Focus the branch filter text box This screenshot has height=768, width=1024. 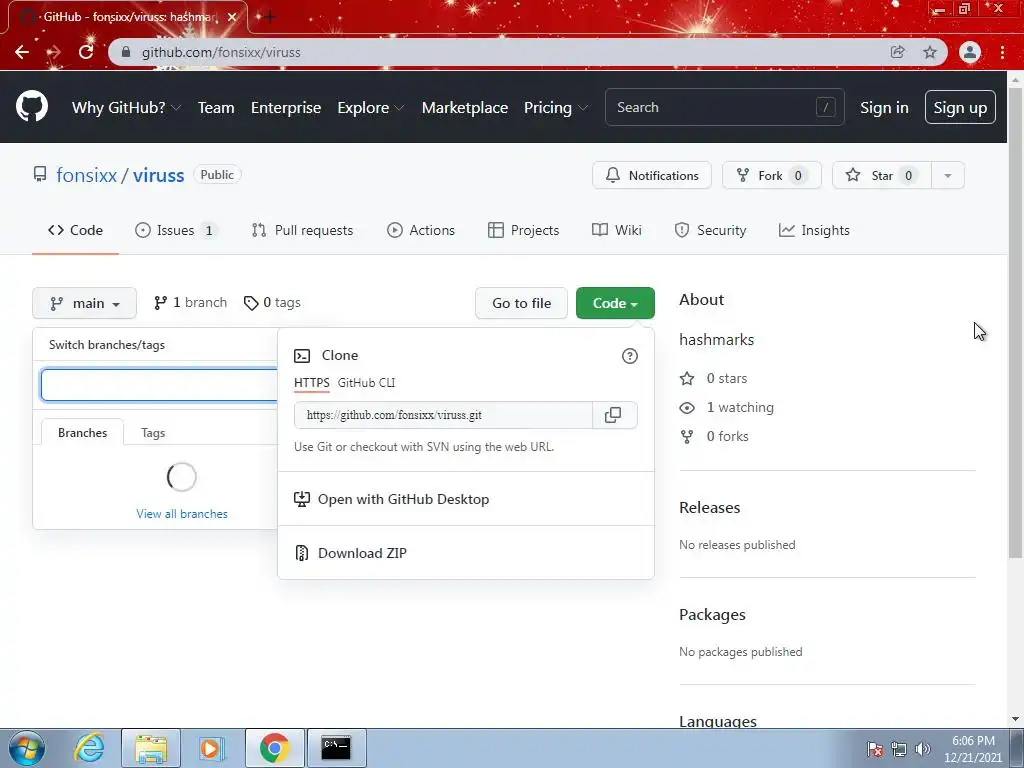click(159, 385)
